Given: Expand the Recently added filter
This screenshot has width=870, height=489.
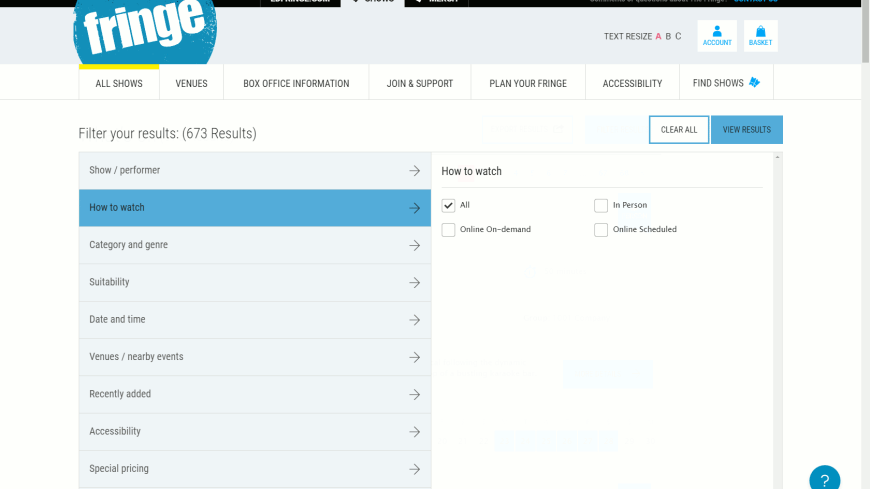Looking at the screenshot, I should point(255,394).
